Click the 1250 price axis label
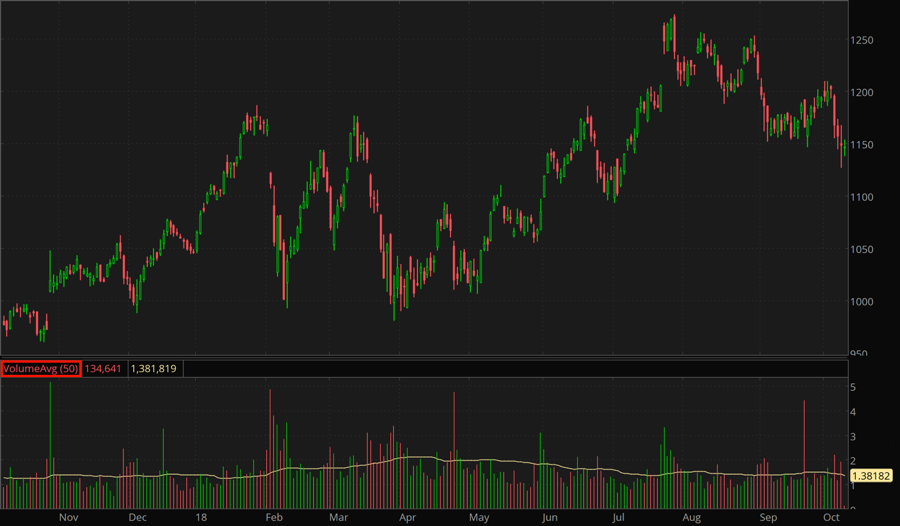 (x=864, y=40)
